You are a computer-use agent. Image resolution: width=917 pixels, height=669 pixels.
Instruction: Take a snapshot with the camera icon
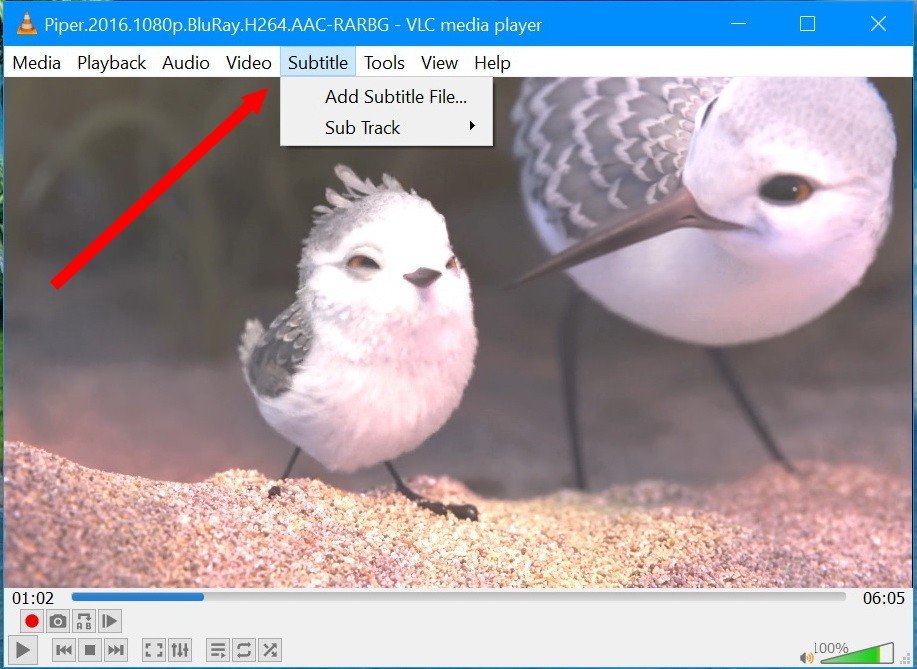click(x=57, y=621)
